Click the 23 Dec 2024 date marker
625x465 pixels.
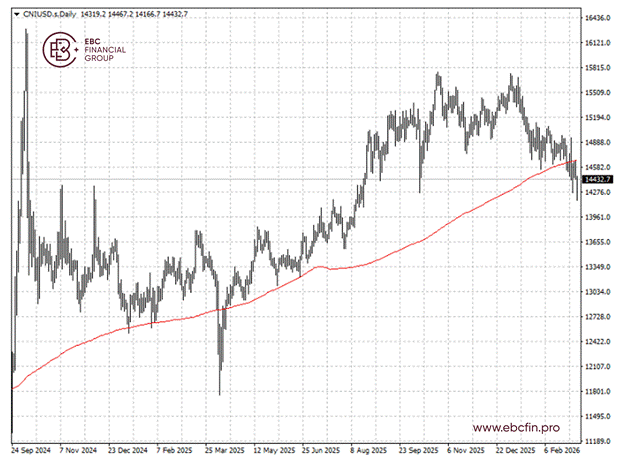click(x=128, y=451)
